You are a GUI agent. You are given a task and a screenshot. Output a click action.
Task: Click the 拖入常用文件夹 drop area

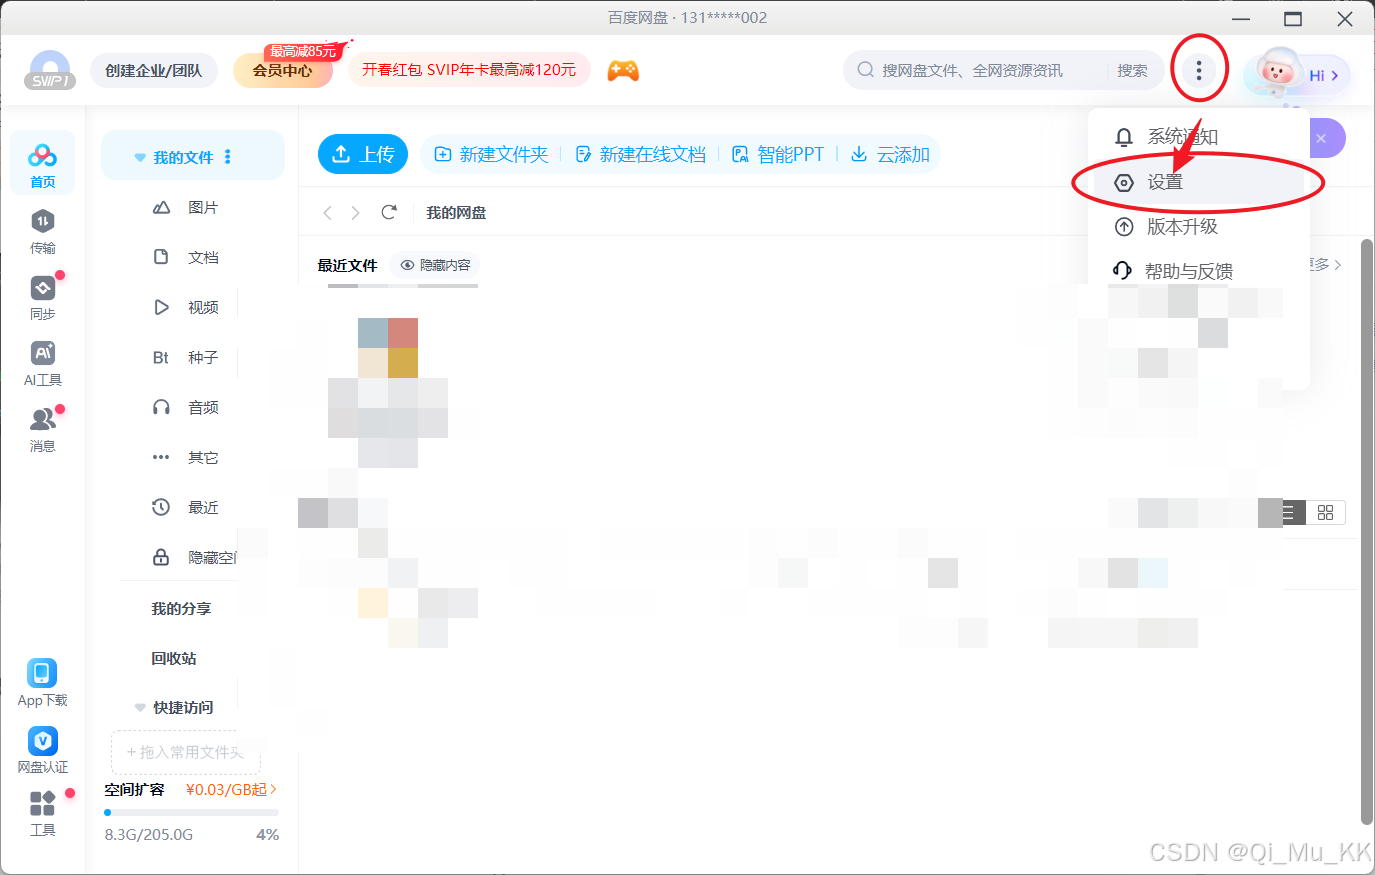pos(186,752)
